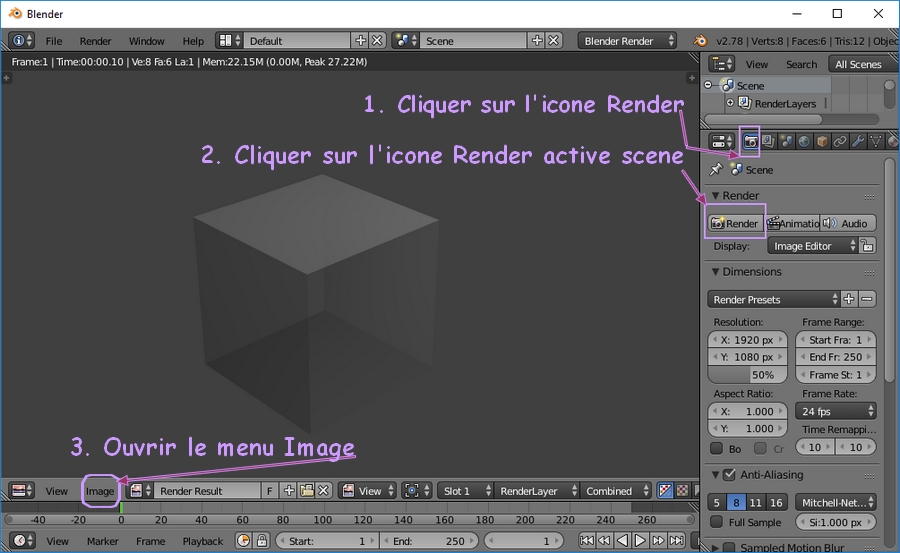Delete the Default screen layout
Screen dimensions: 900x553
click(x=377, y=41)
